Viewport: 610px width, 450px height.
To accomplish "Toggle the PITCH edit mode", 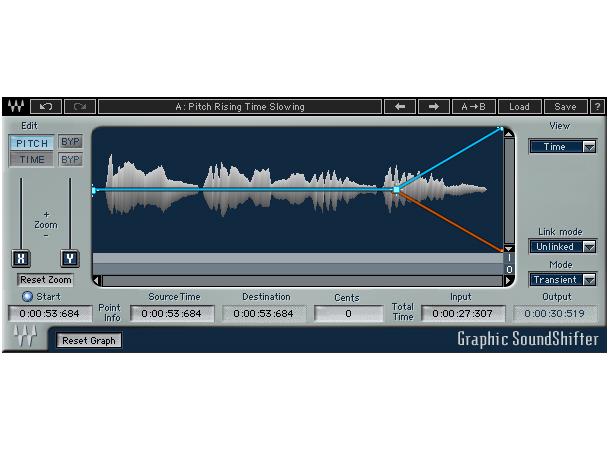I will (32, 143).
